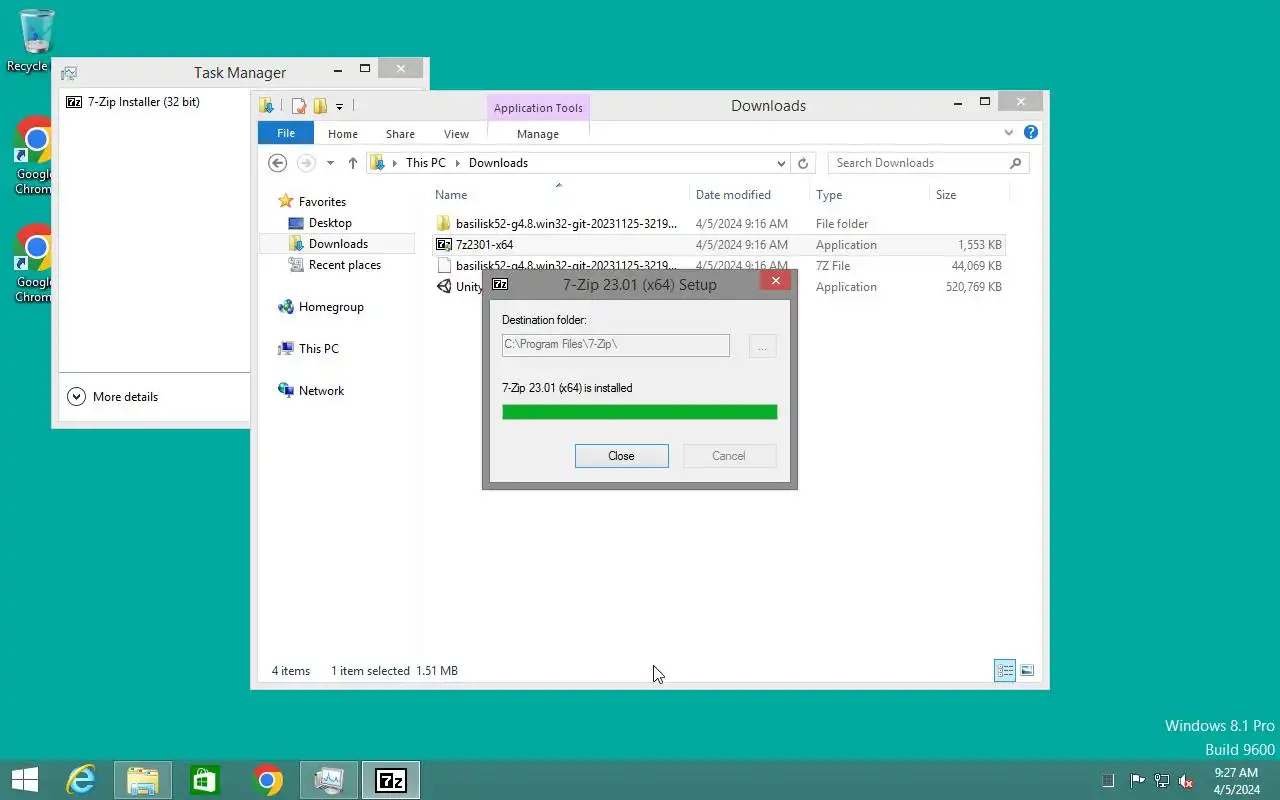Select Homegroup in the navigation pane
This screenshot has height=800, width=1280.
pyautogui.click(x=331, y=307)
